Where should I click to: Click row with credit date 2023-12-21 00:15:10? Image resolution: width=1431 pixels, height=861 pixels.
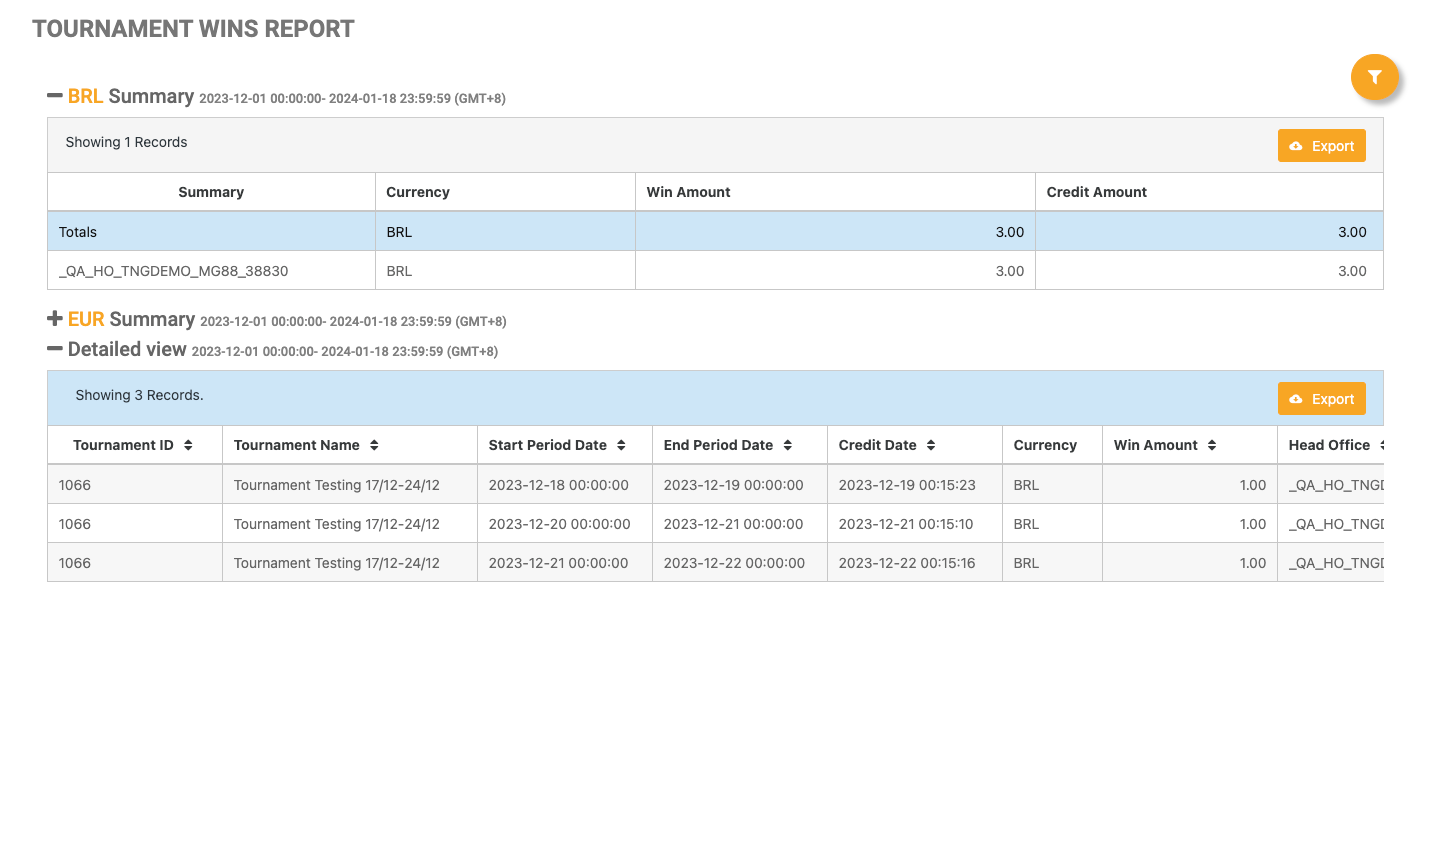click(x=905, y=524)
